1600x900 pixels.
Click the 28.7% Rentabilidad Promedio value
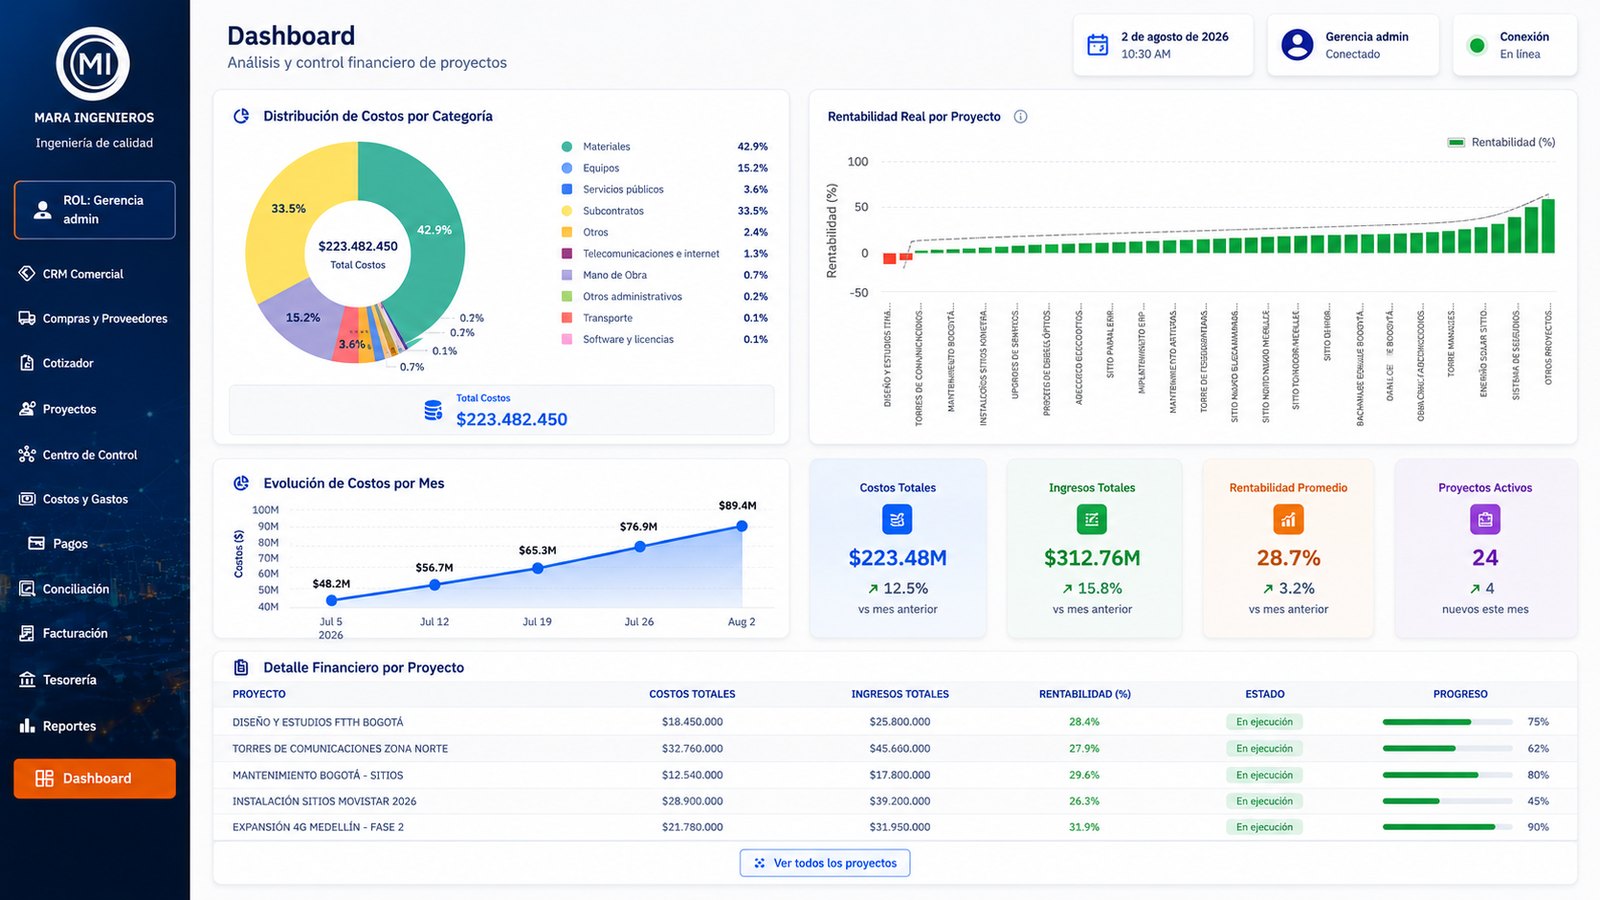point(1288,558)
